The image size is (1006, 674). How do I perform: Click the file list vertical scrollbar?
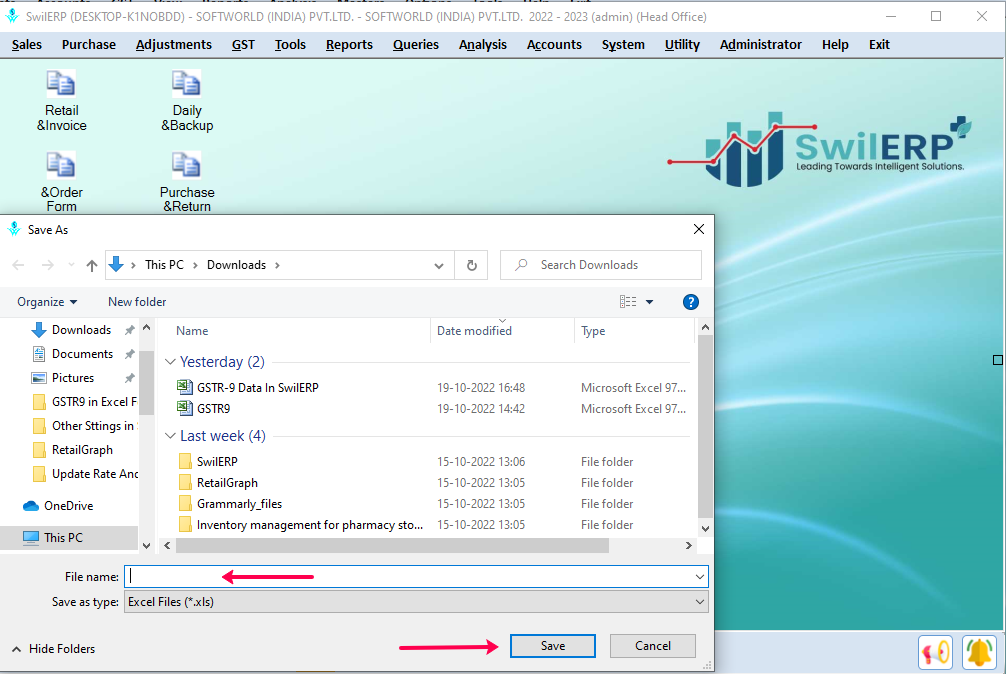[705, 426]
